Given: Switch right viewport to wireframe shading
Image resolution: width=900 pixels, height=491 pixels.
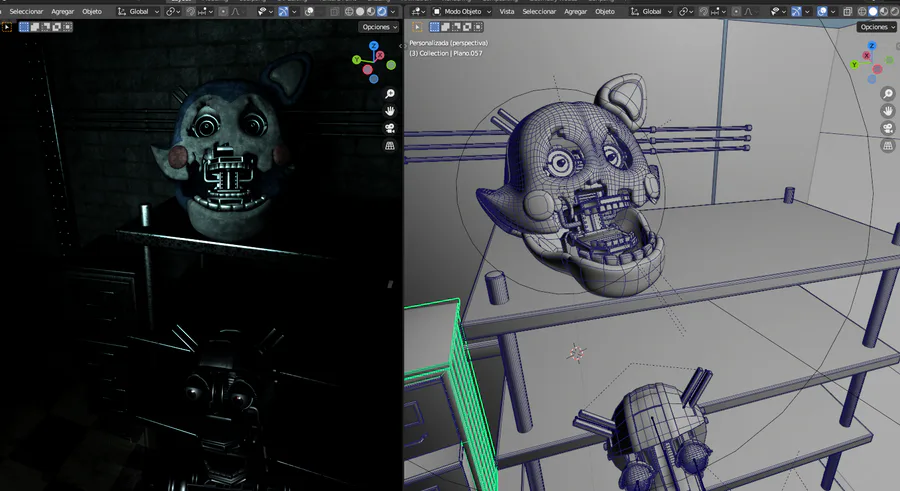Looking at the screenshot, I should (x=862, y=11).
